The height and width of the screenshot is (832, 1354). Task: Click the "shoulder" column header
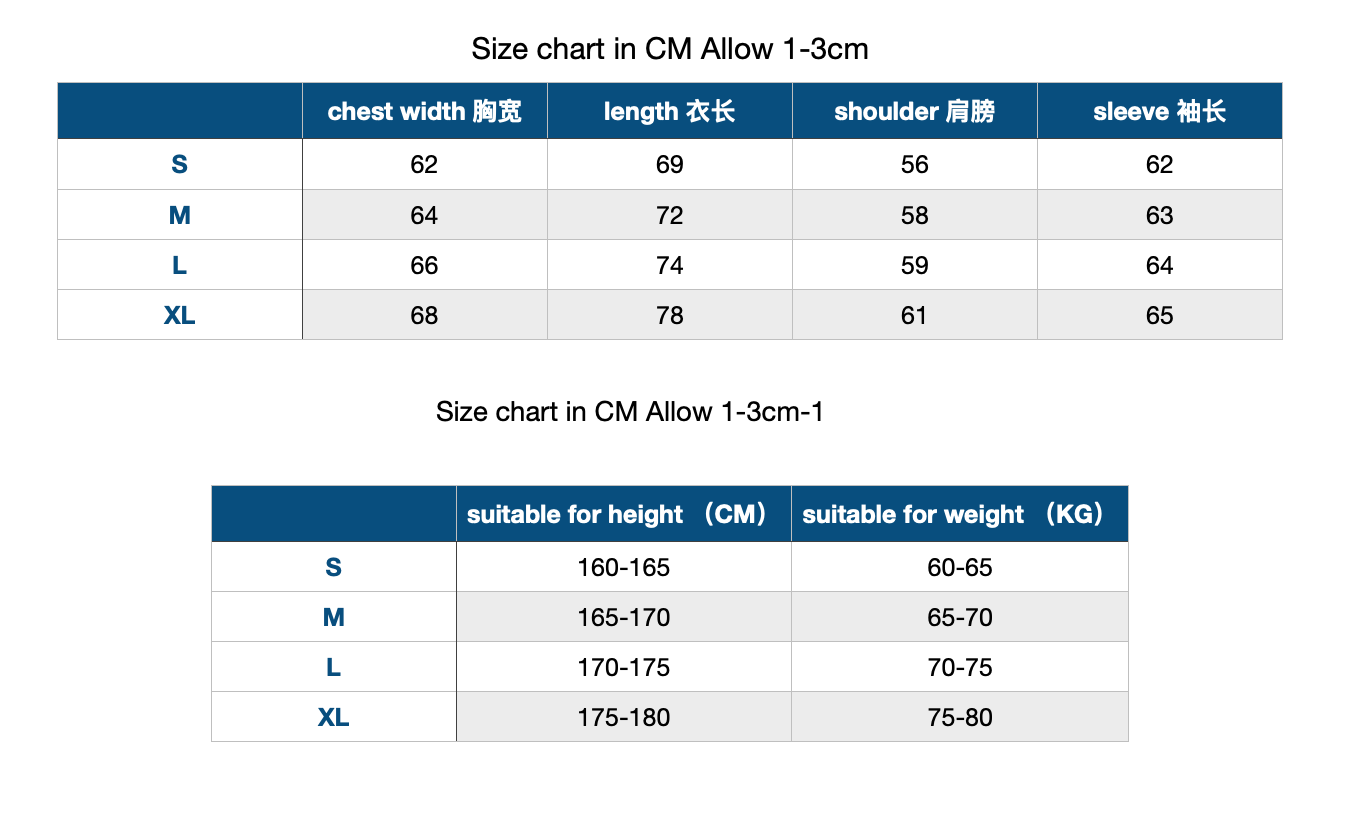tap(914, 111)
